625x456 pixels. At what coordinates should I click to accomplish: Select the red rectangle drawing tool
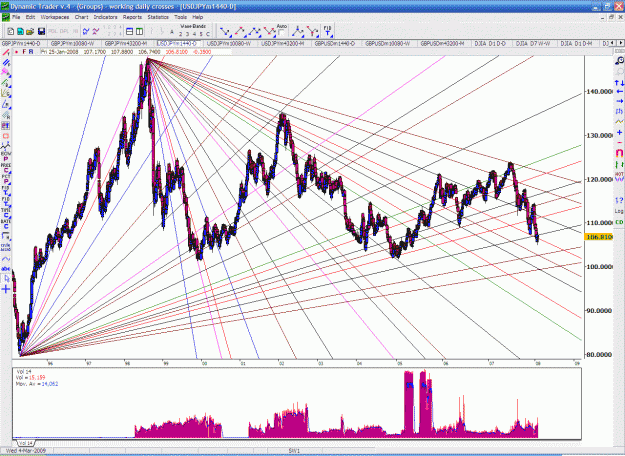(x=6, y=136)
